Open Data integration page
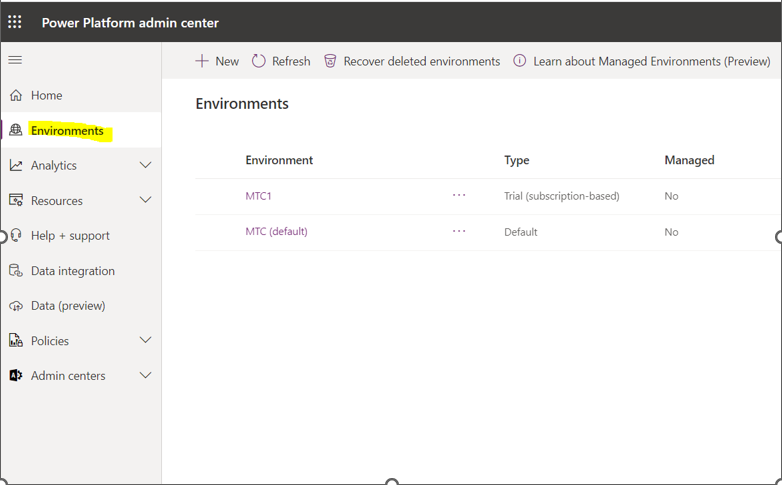Image resolution: width=782 pixels, height=485 pixels. [x=72, y=271]
